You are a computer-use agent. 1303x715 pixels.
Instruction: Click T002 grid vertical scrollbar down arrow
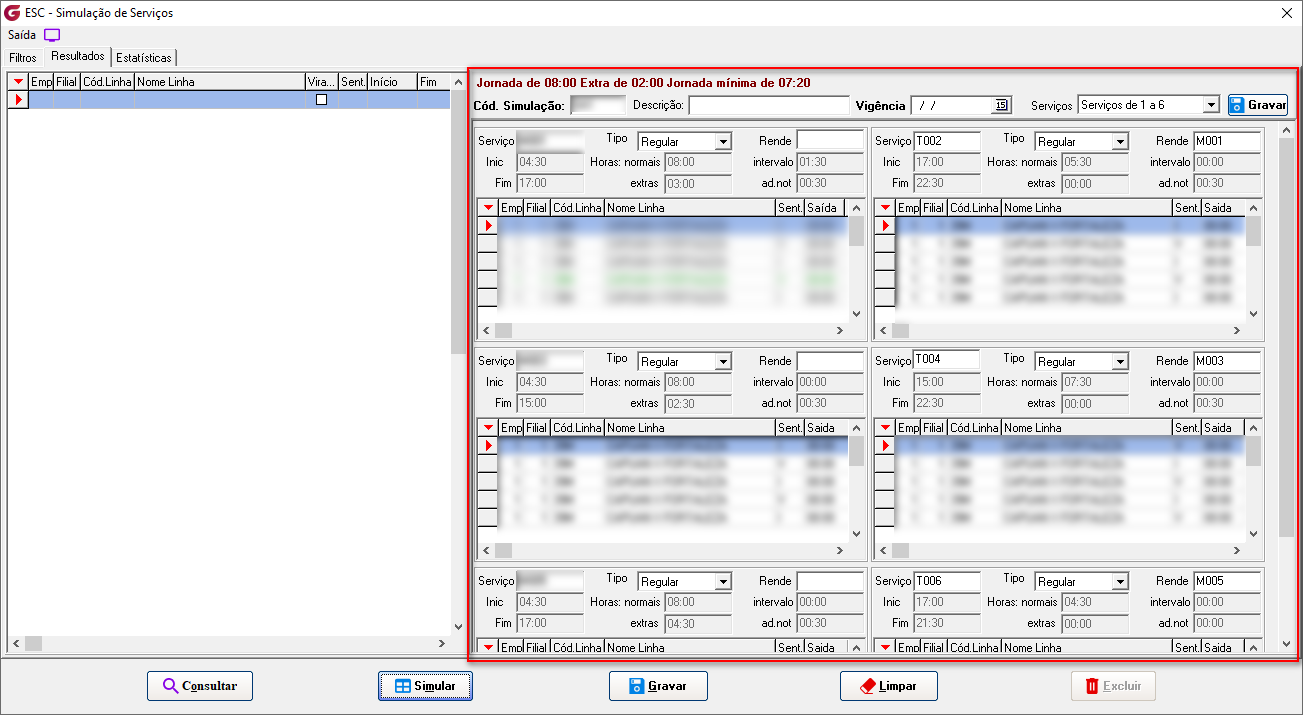[1253, 313]
